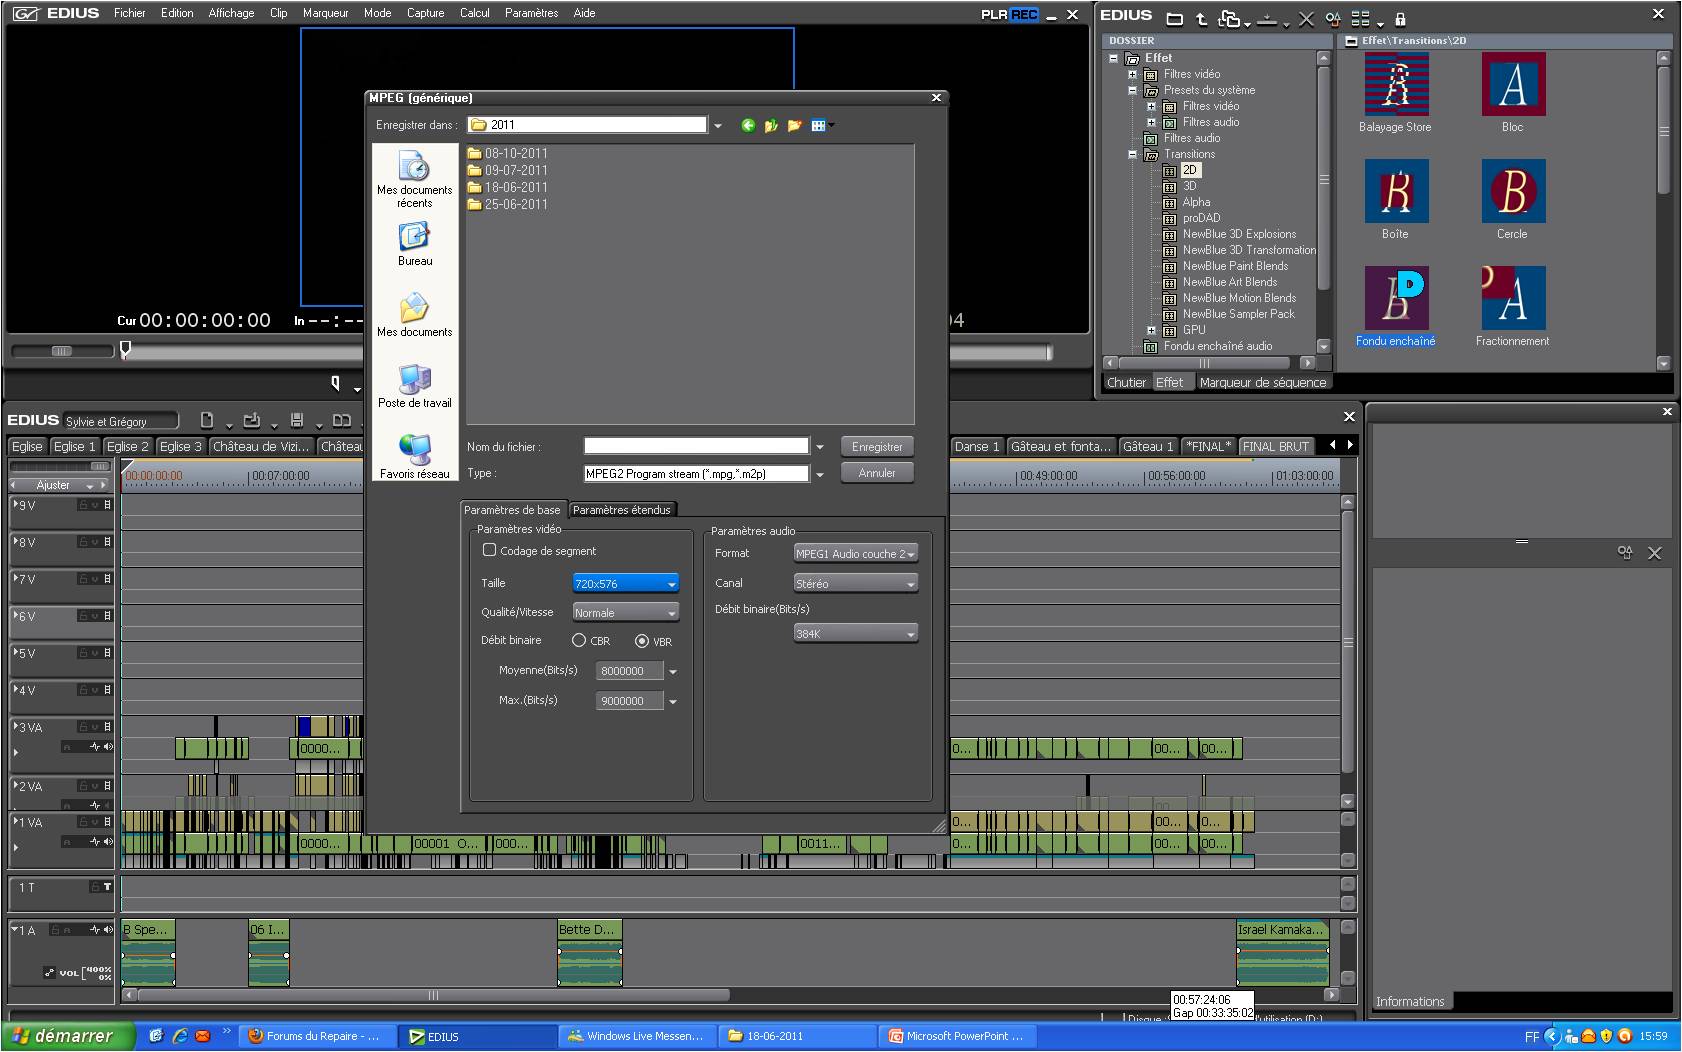This screenshot has width=1682, height=1052.
Task: Click the player position slider handle
Action: 125,349
